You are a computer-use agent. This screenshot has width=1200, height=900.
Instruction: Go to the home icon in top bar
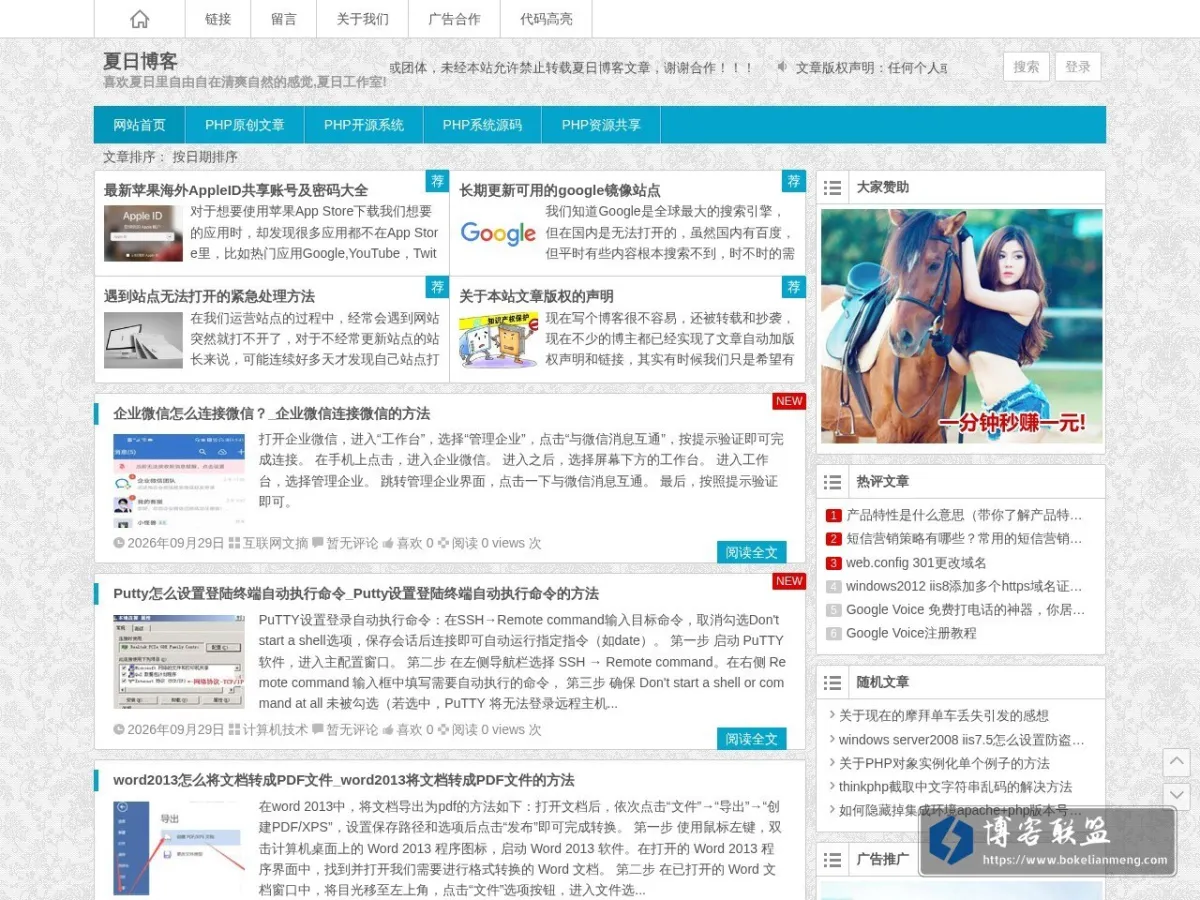[140, 19]
